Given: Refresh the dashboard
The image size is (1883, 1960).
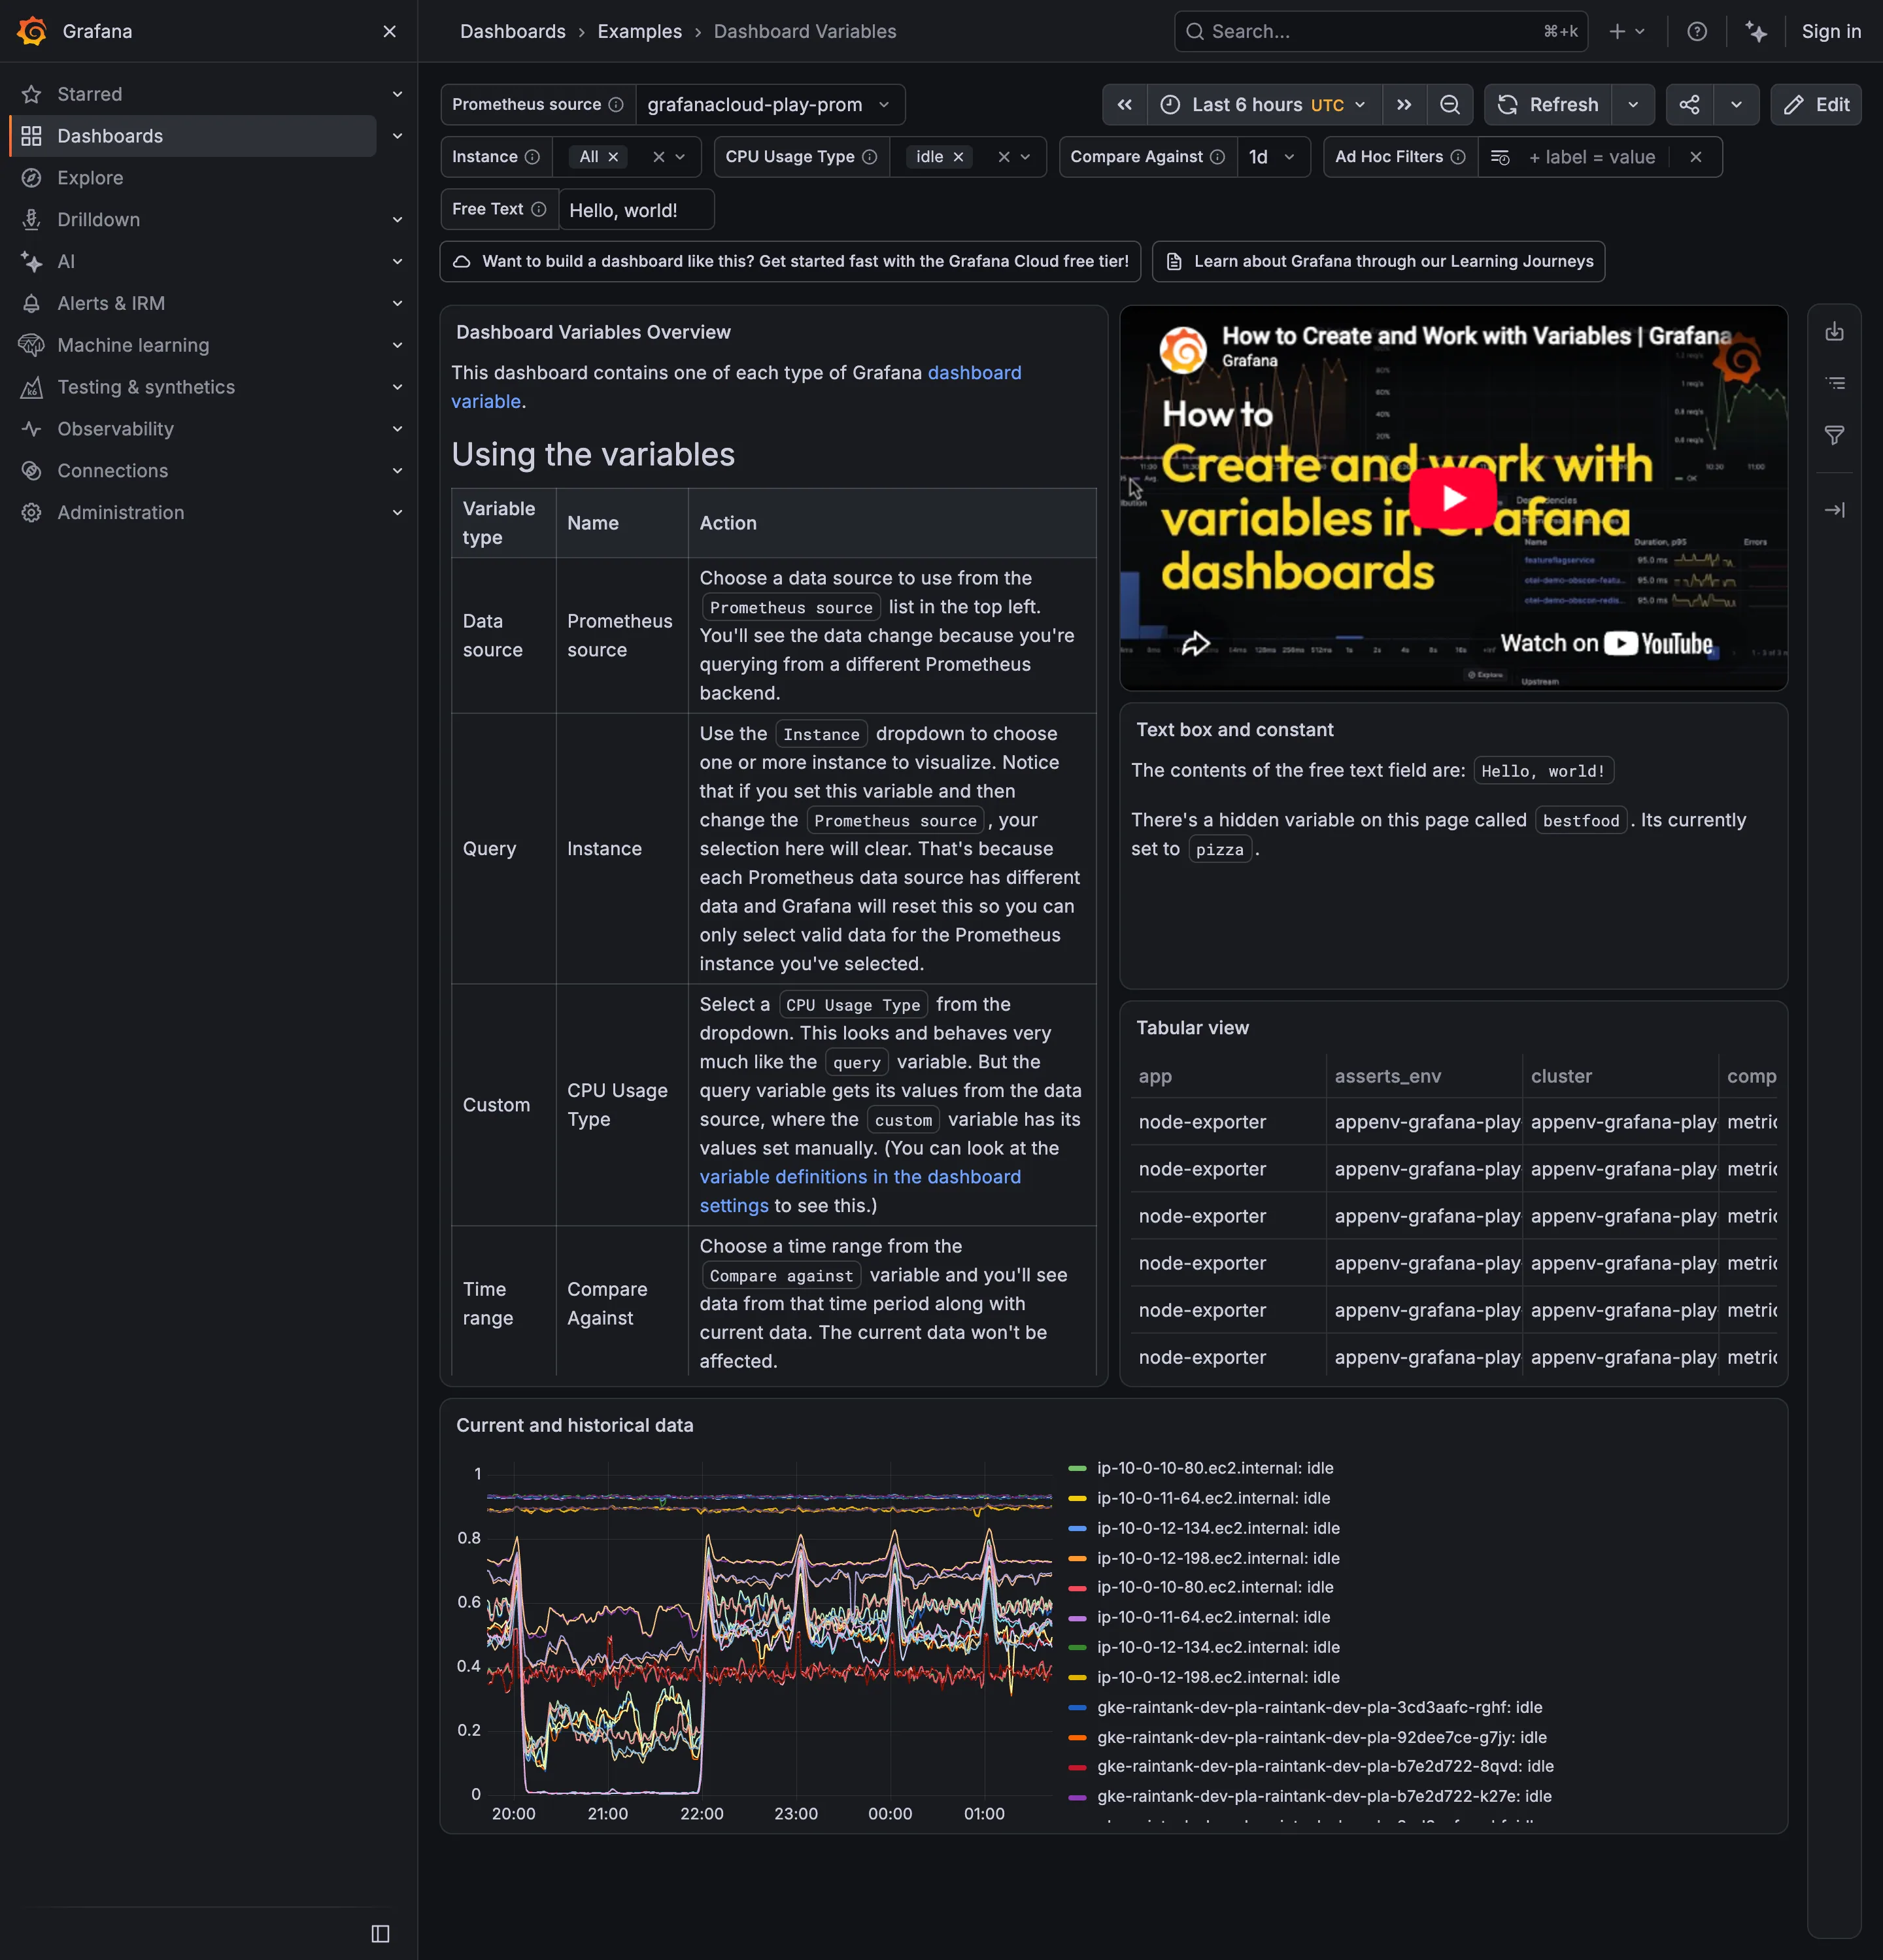Looking at the screenshot, I should (1548, 105).
